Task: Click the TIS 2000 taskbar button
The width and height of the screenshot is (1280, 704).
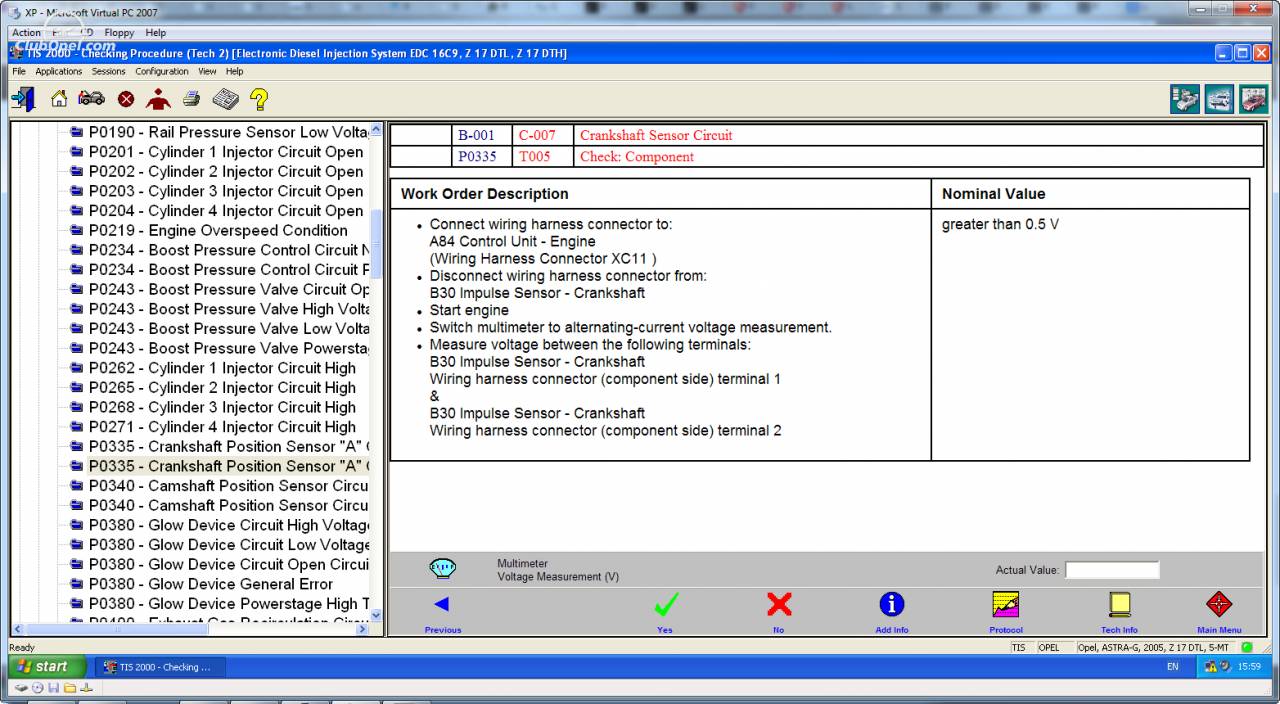Action: tap(160, 667)
